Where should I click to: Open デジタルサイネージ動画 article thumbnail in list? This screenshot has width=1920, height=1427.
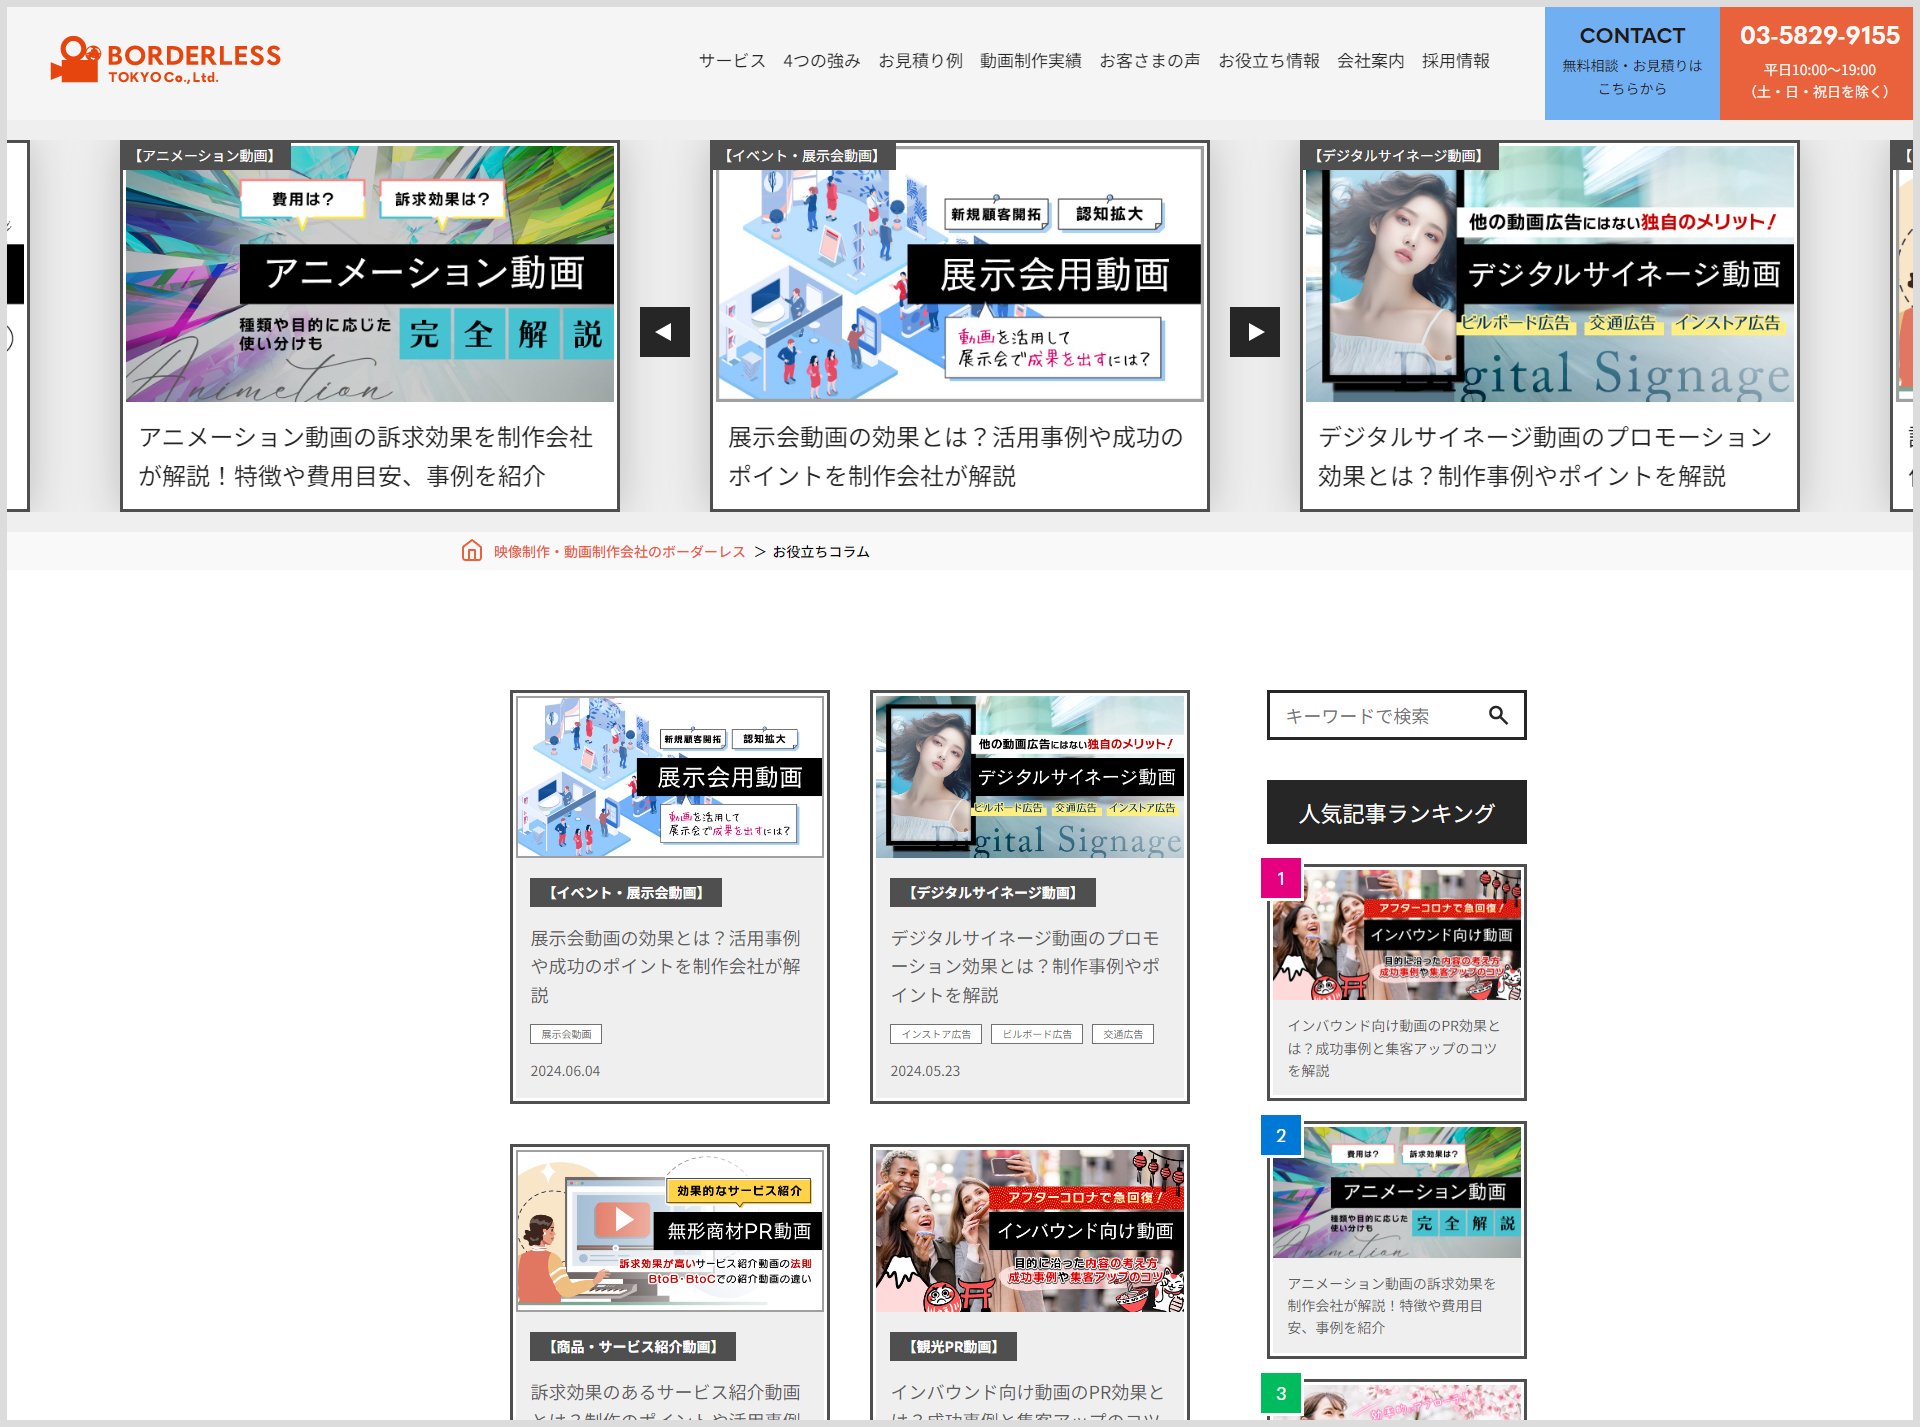(x=1030, y=777)
